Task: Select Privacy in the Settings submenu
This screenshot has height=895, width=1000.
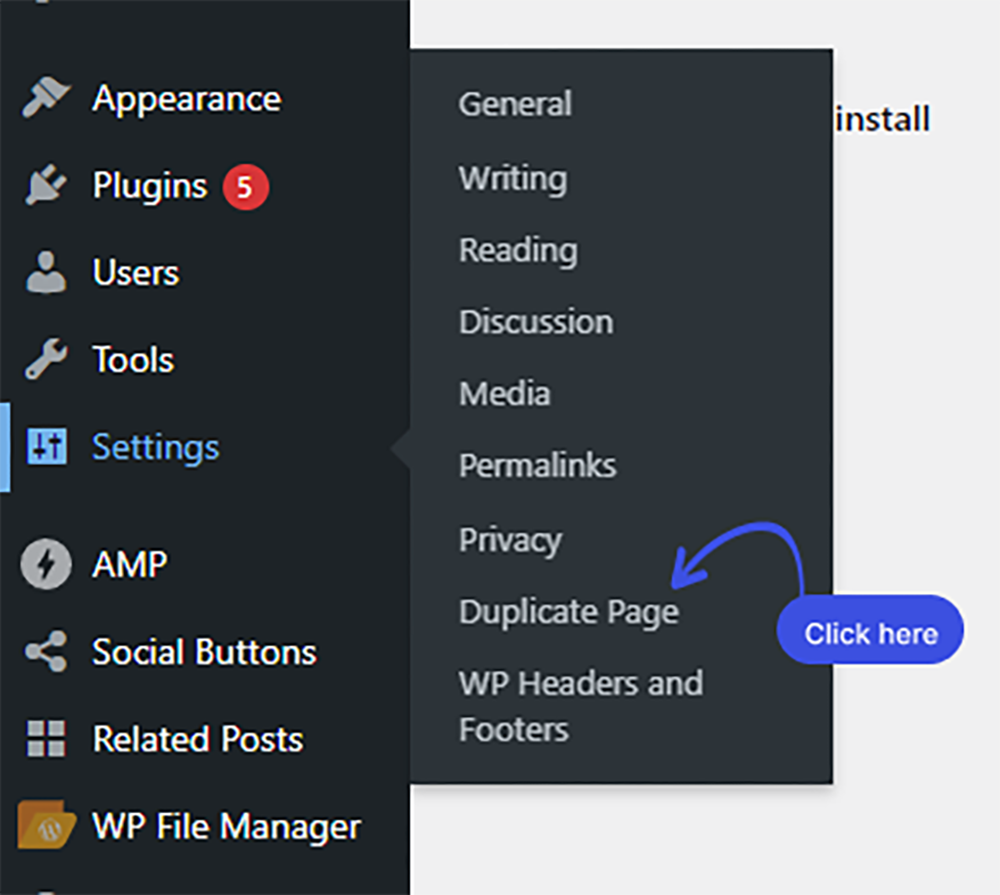Action: [510, 541]
